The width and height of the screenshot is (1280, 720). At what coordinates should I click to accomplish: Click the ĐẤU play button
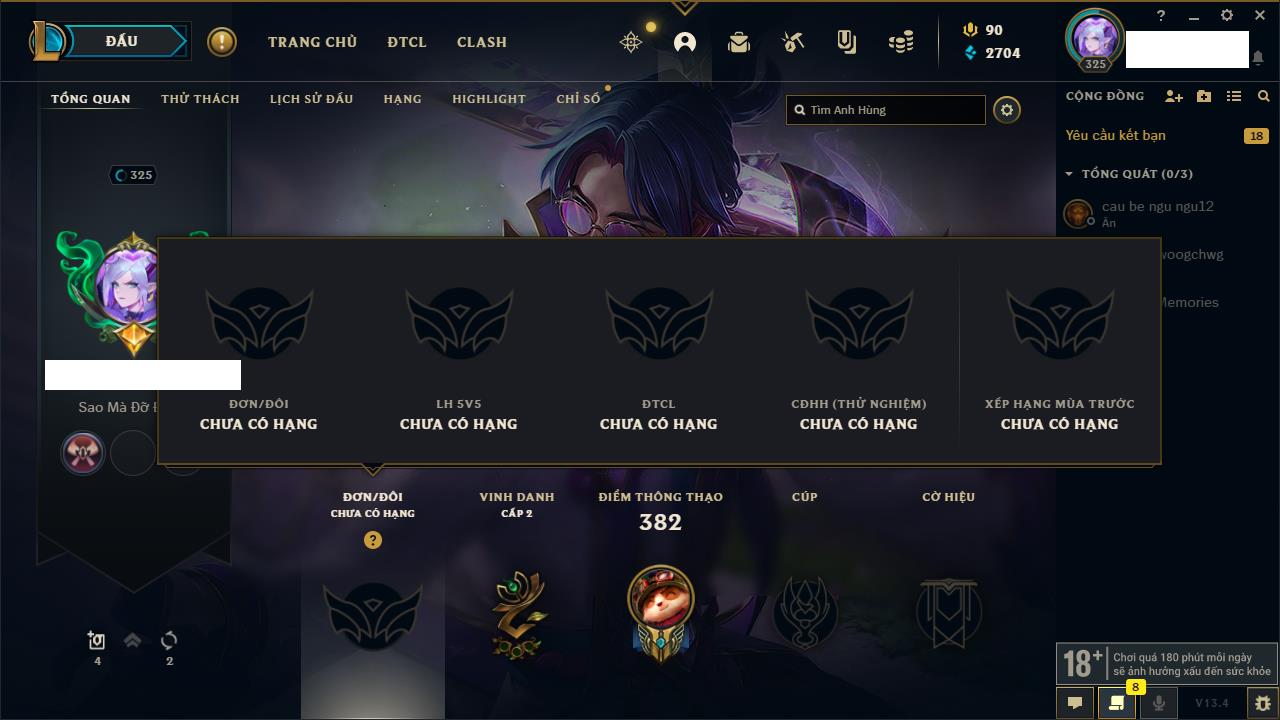121,41
